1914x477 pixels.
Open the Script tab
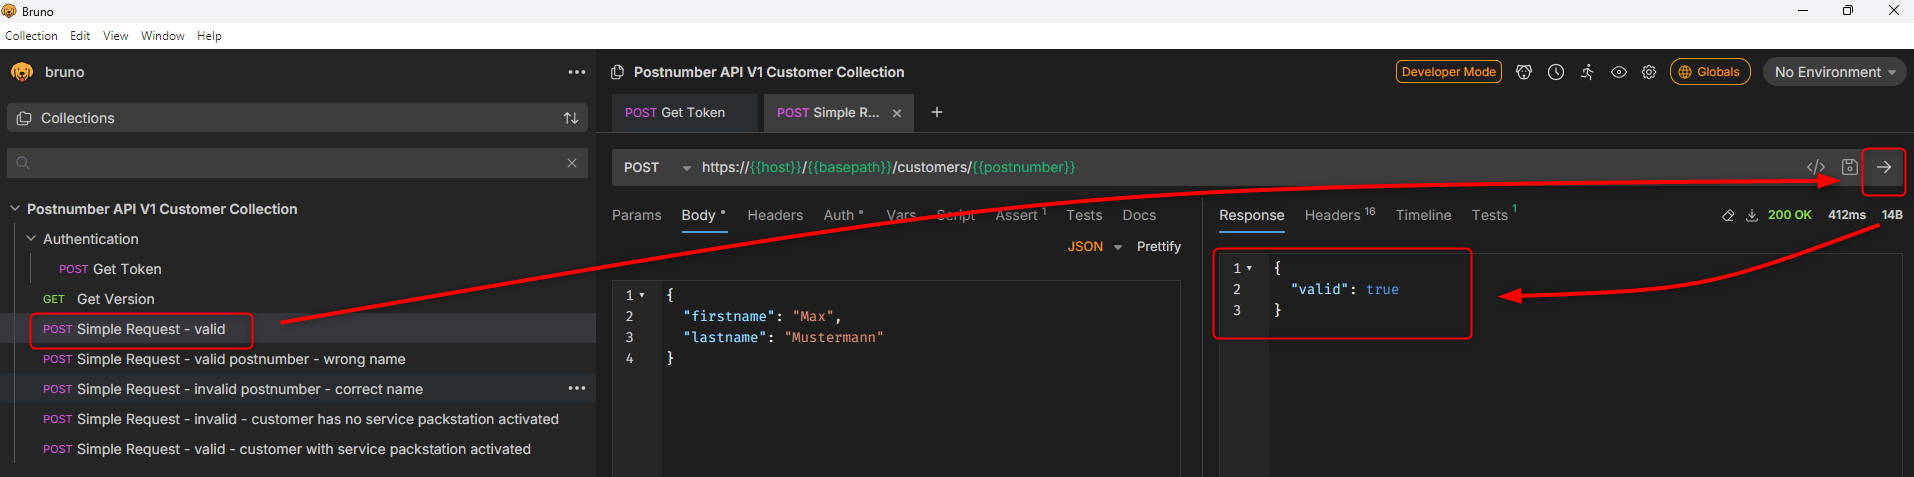pos(956,215)
